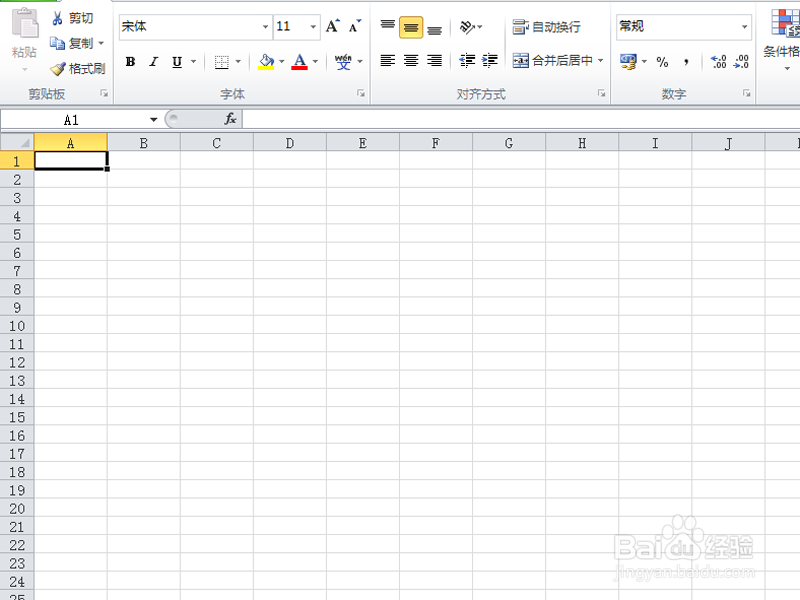This screenshot has height=600, width=800.
Task: Apply red font color
Action: point(299,62)
